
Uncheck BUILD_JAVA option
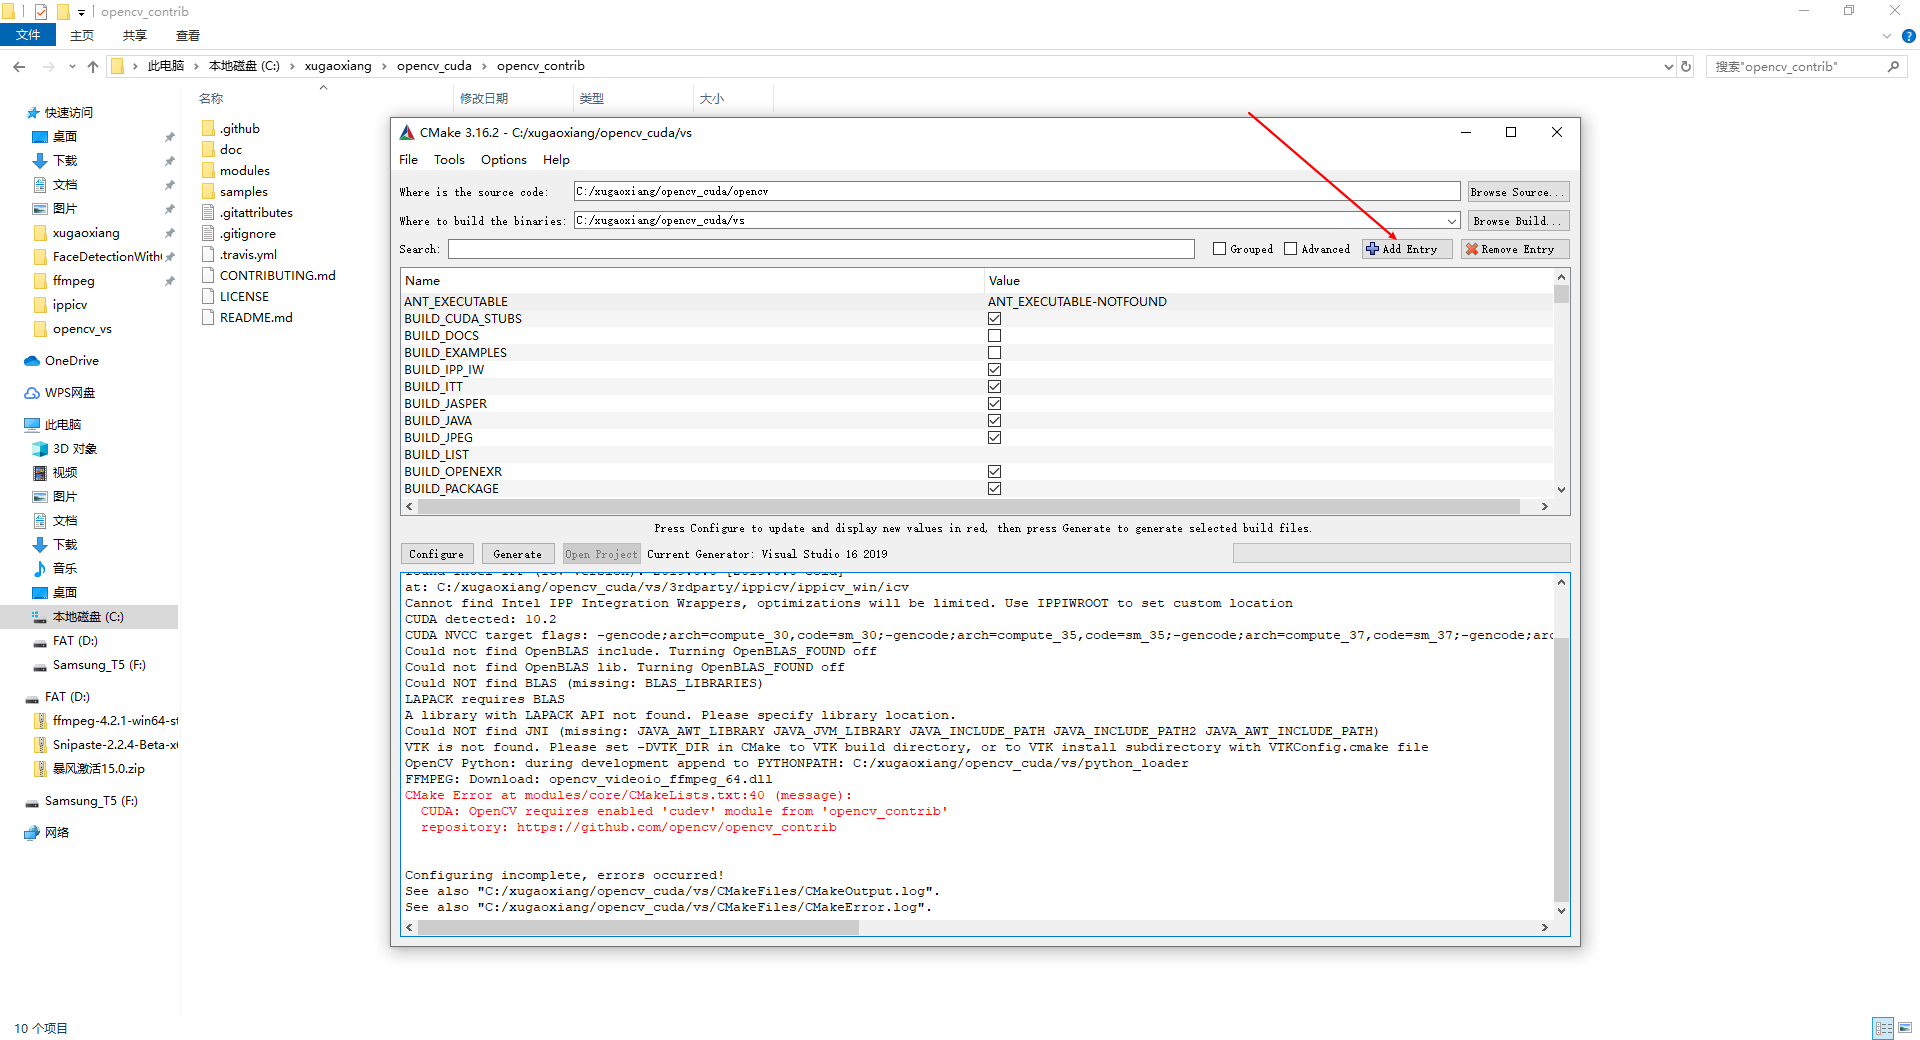[994, 420]
